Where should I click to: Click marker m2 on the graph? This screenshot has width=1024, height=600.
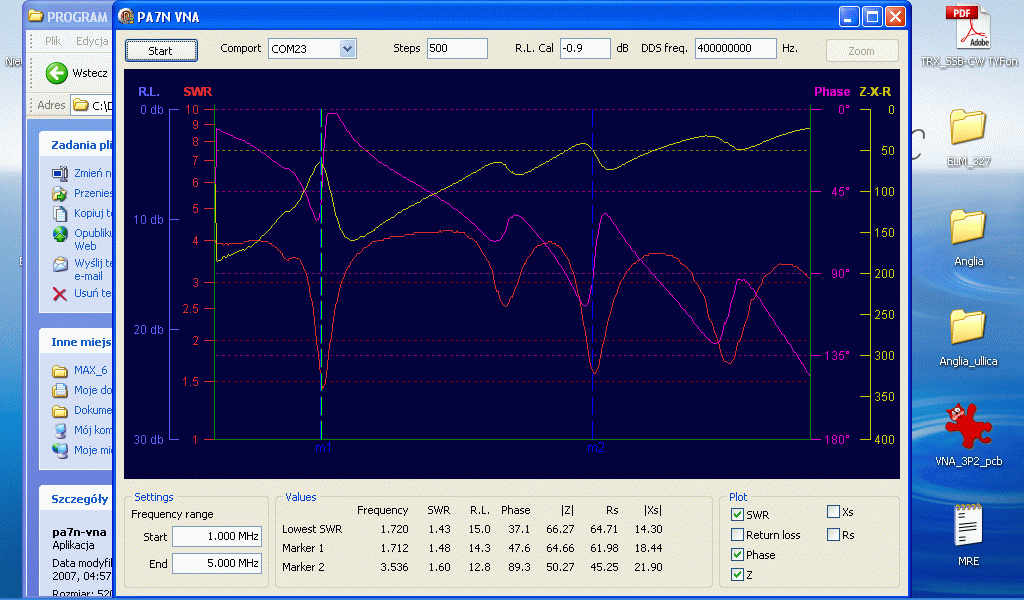[x=594, y=448]
